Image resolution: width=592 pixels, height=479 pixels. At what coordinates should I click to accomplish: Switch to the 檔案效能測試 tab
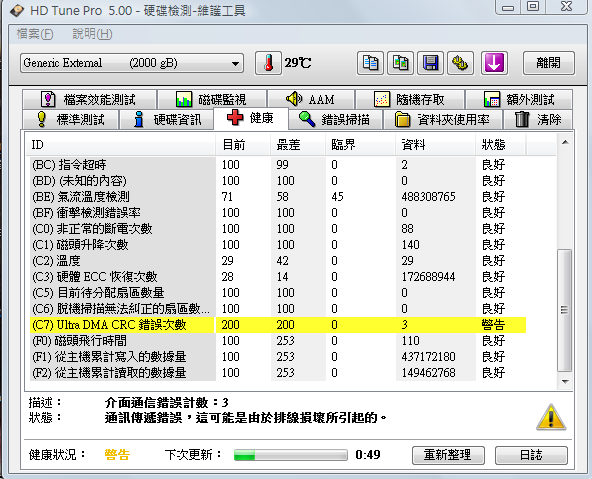[89, 99]
